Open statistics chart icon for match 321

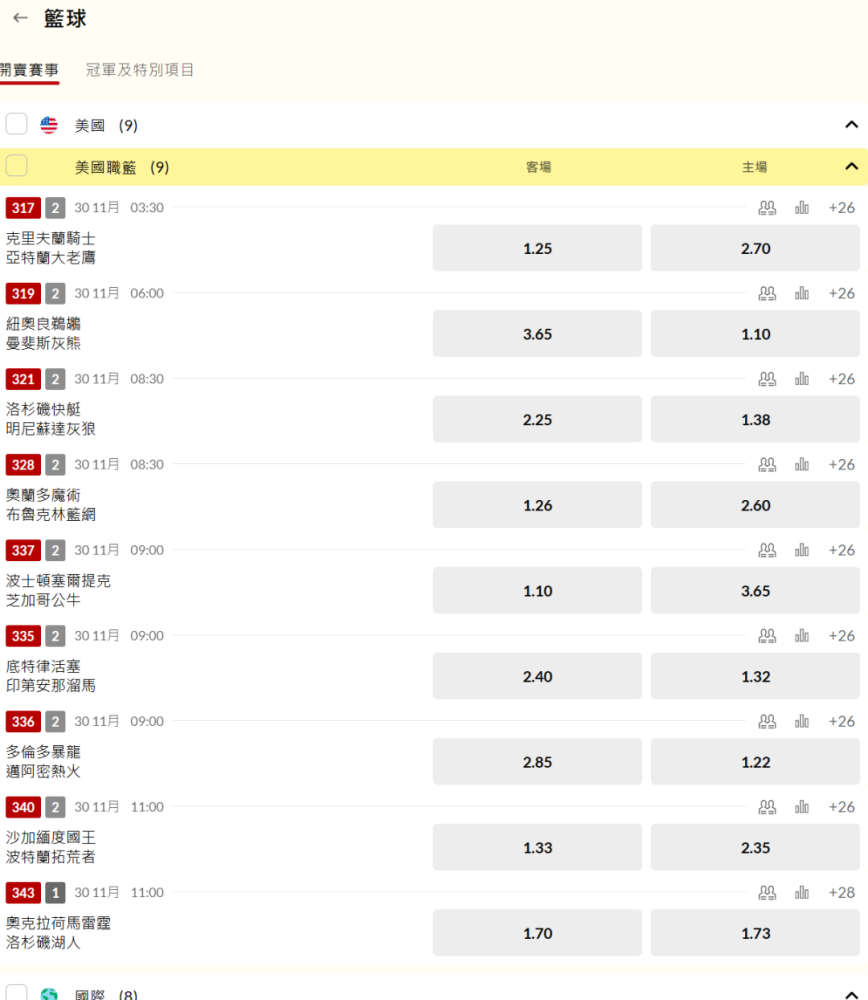802,379
